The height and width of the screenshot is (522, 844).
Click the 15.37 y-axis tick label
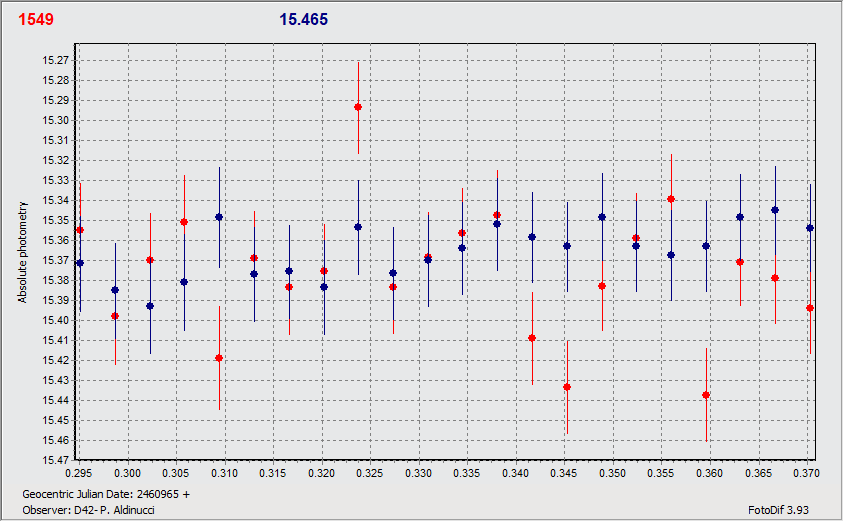tap(55, 261)
